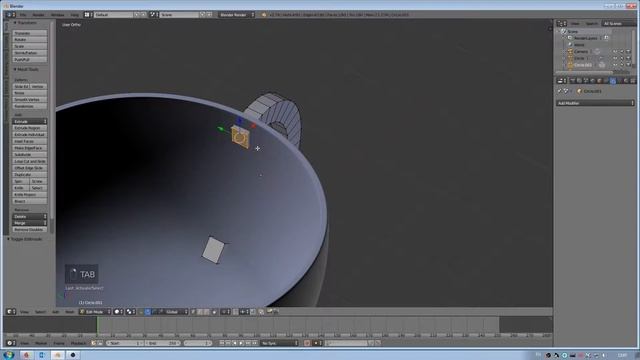Collapse the Mesh Tools panel header
640x360 pixels.
tap(26, 69)
